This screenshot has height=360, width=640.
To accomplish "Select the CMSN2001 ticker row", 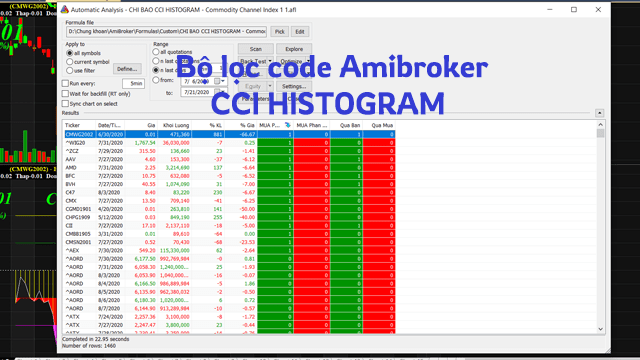I will 229,242.
